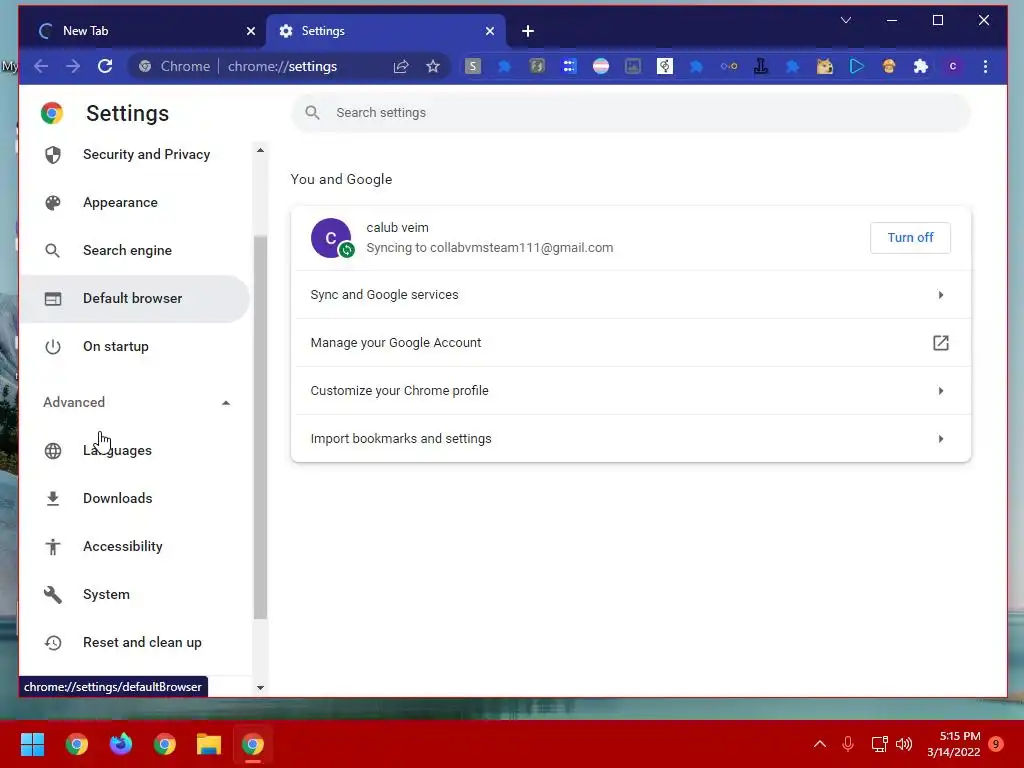Viewport: 1024px width, 768px height.
Task: Show hidden system tray icons
Action: point(820,744)
